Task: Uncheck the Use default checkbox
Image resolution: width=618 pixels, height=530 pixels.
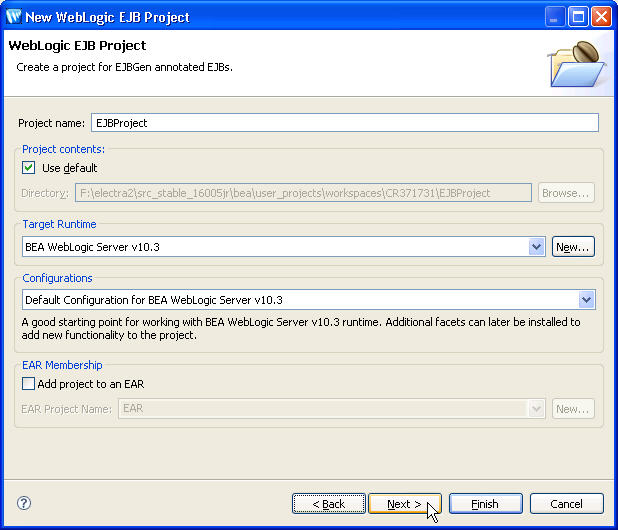Action: click(28, 168)
